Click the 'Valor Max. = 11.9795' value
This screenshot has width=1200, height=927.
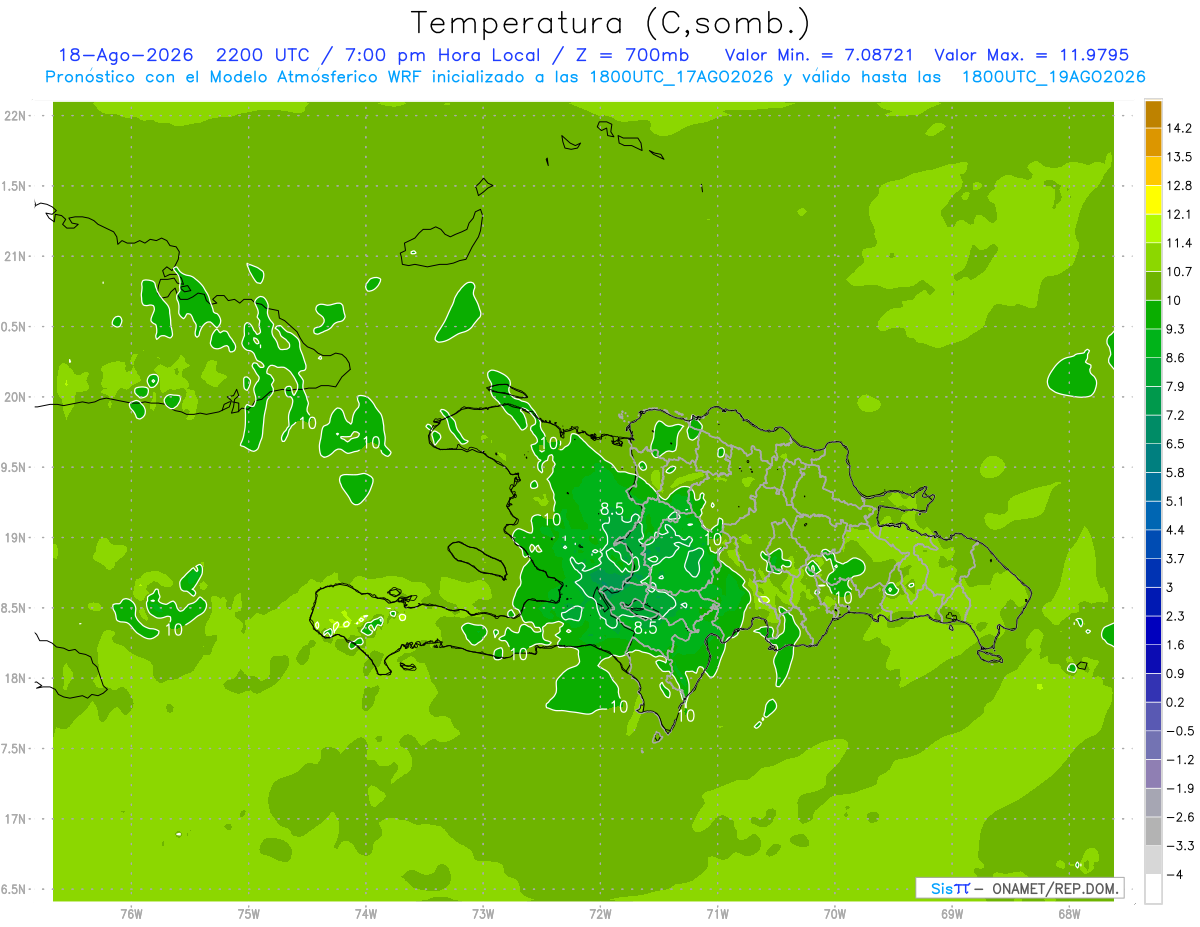click(1031, 55)
